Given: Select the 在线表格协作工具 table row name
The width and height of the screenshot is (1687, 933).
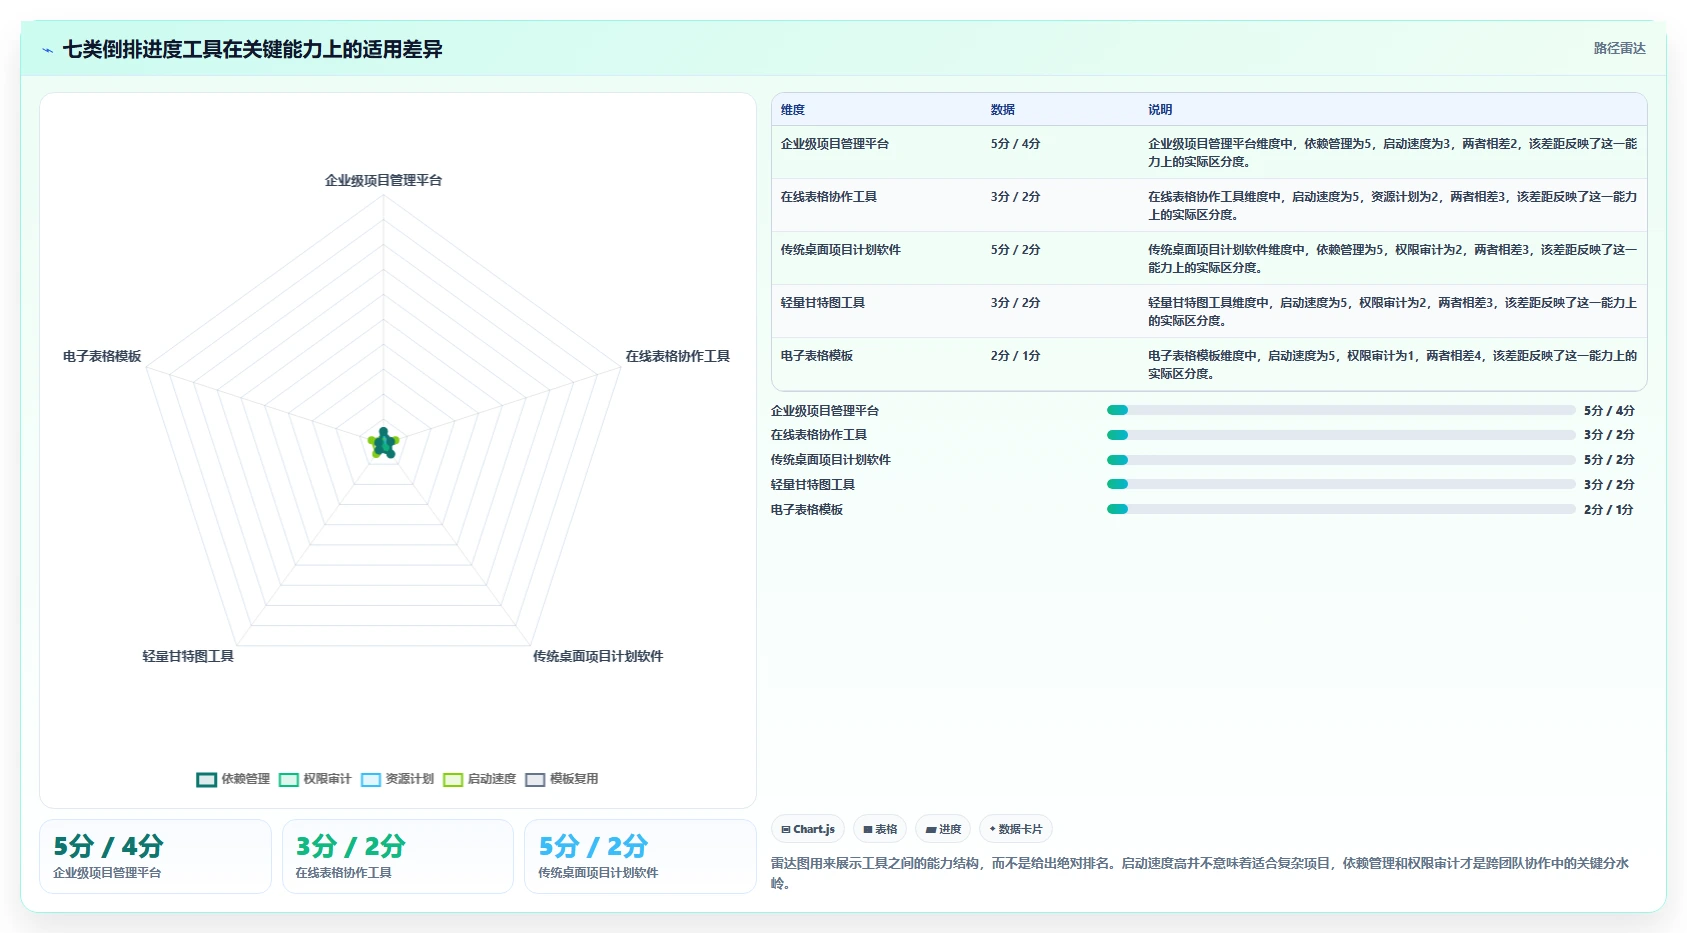Looking at the screenshot, I should pyautogui.click(x=829, y=197).
